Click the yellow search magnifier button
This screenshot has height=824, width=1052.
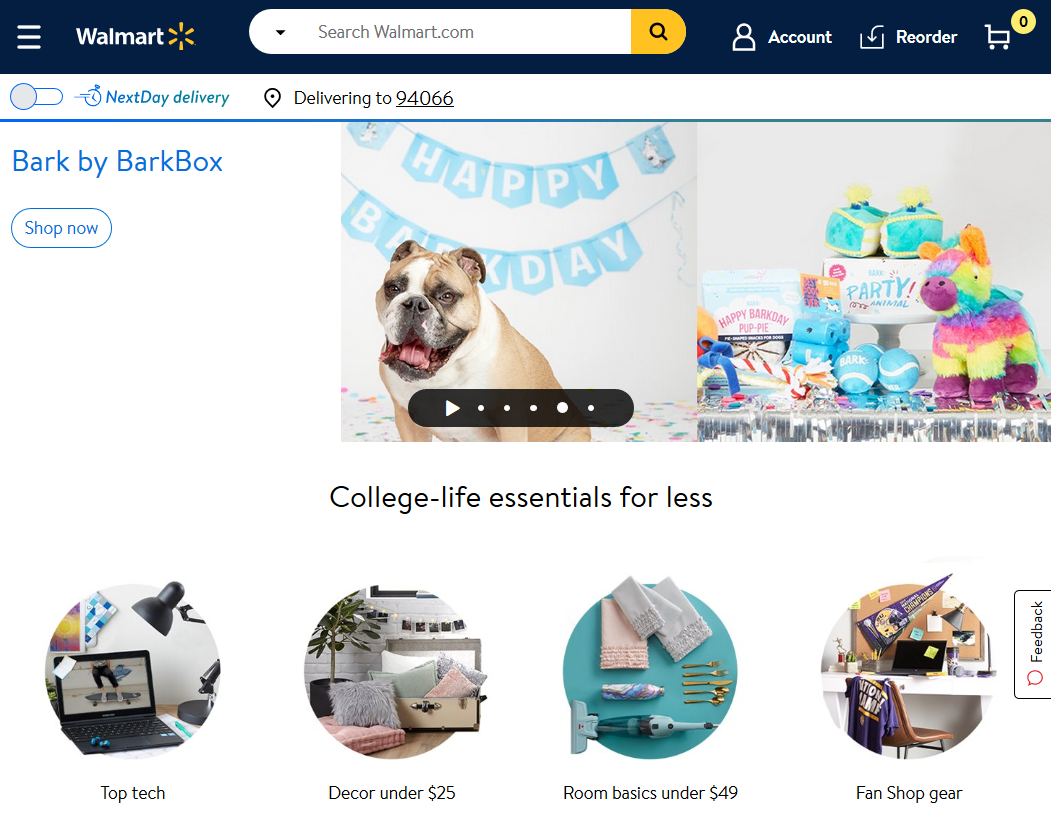click(x=658, y=32)
